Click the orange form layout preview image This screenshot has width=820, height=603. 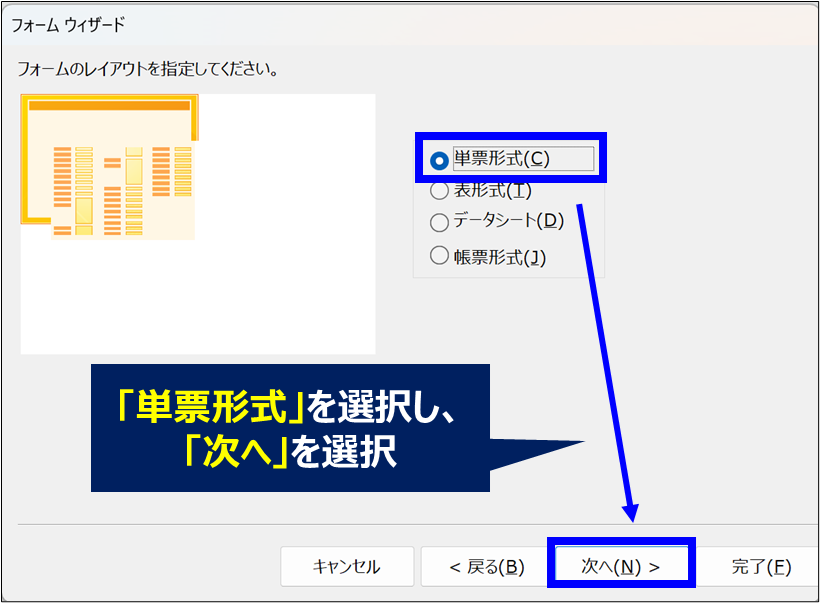click(110, 167)
